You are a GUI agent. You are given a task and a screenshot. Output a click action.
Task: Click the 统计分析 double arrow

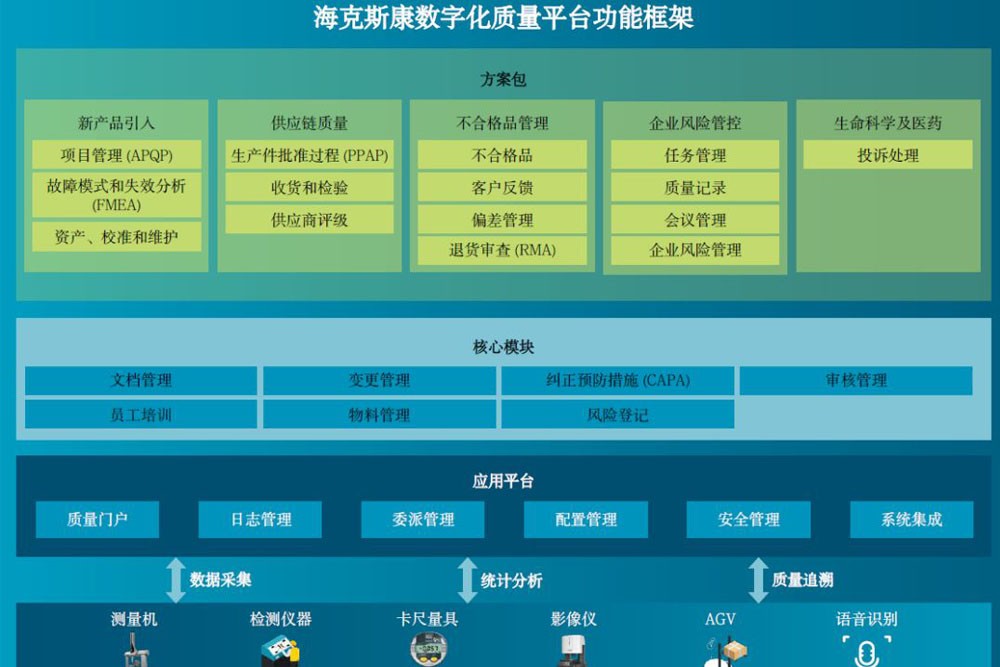[x=467, y=580]
